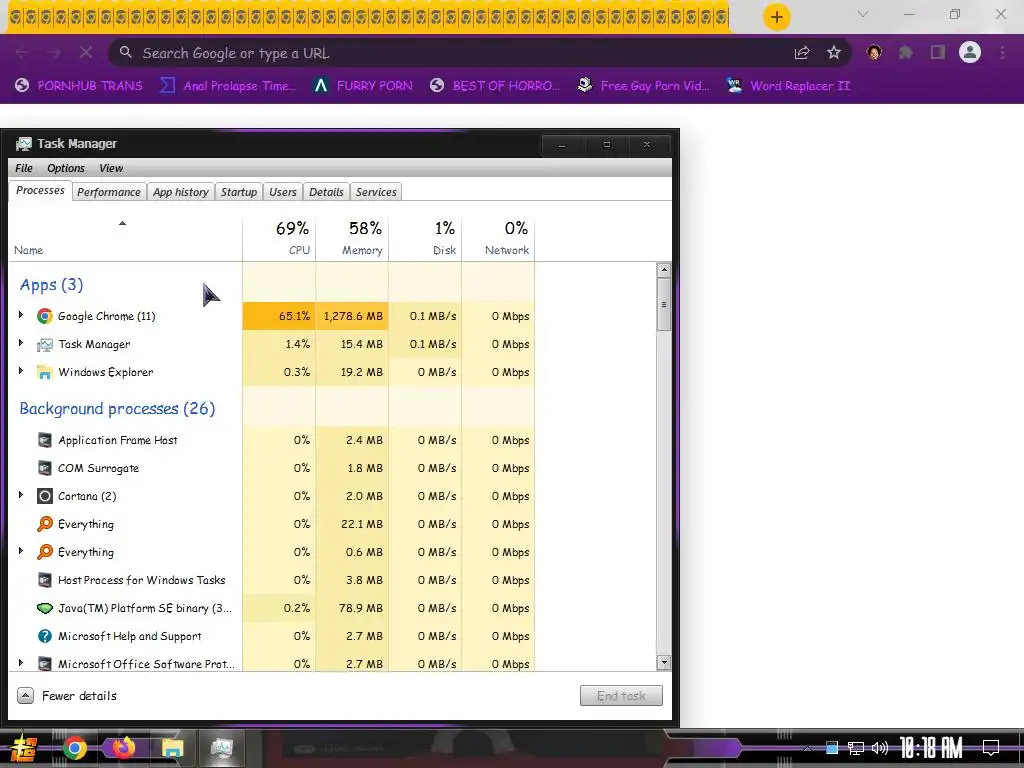Select the COM Surrogate process icon
The image size is (1024, 768).
44,468
